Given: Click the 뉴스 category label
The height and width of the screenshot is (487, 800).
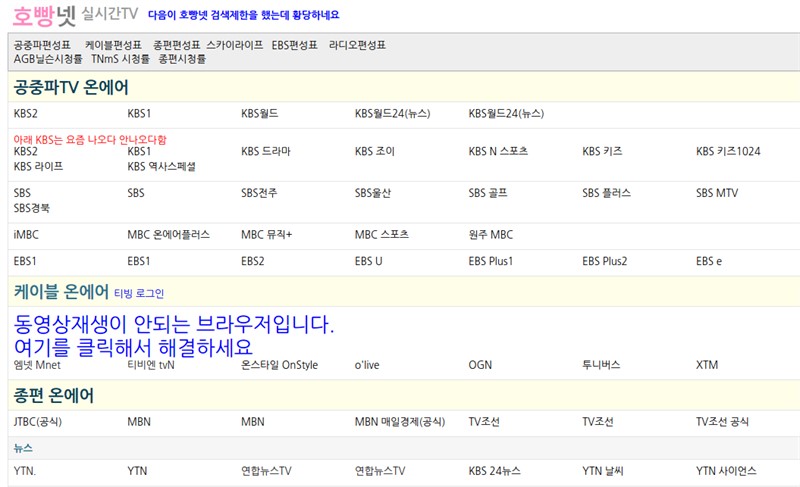Looking at the screenshot, I should 23,448.
